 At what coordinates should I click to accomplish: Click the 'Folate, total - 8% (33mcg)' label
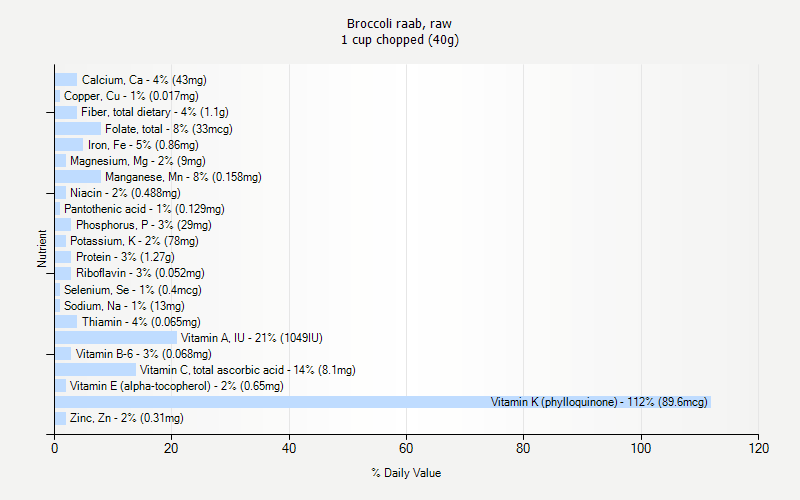(169, 129)
